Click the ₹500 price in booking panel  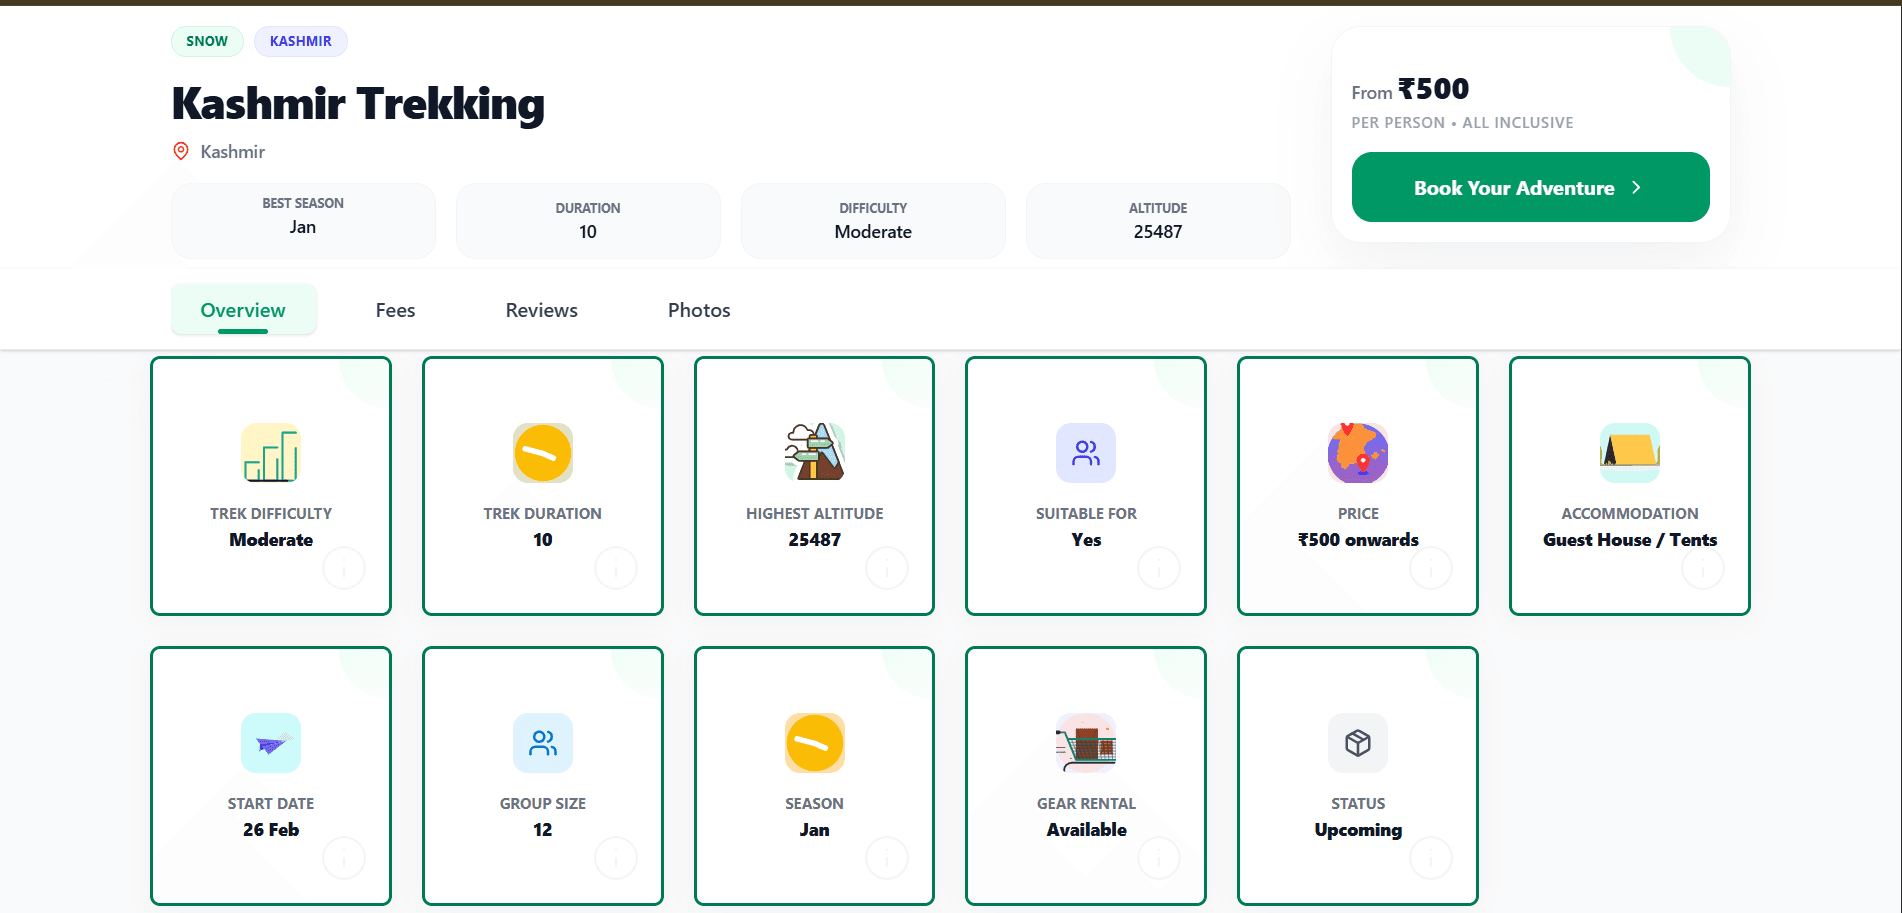[1433, 89]
